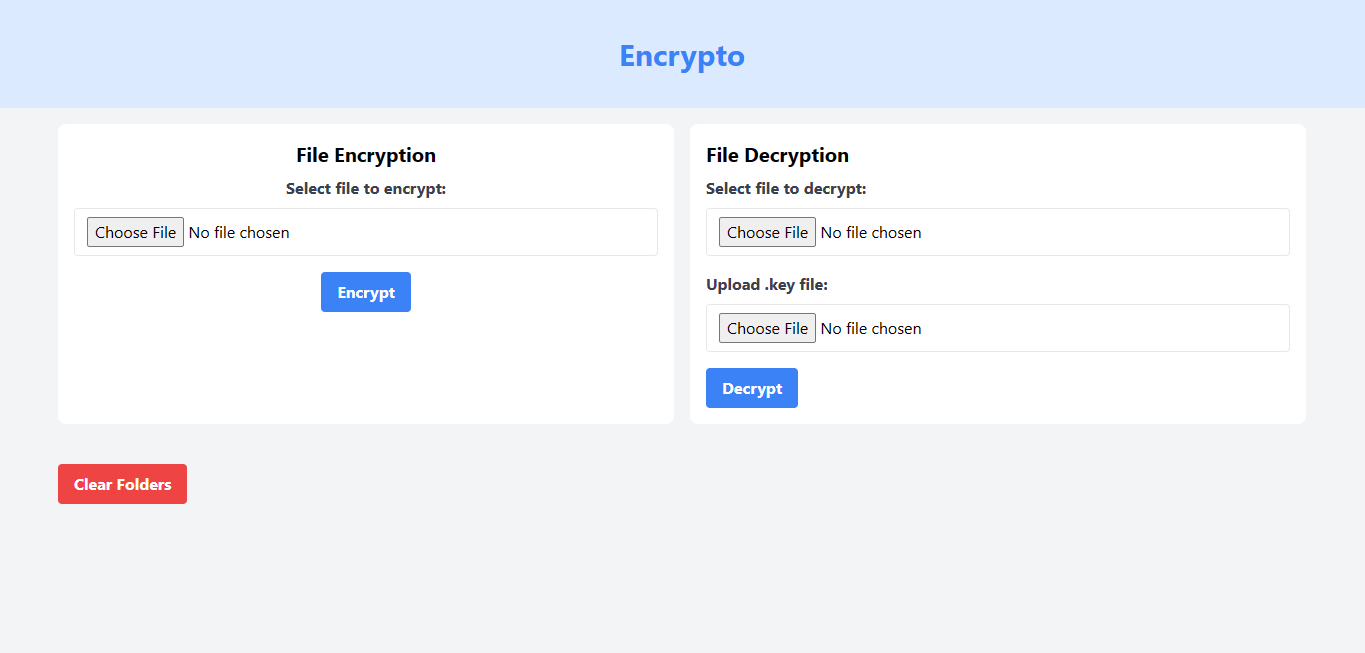The width and height of the screenshot is (1365, 653).
Task: Click the 'Select file to decrypt:' label
Action: pyautogui.click(x=786, y=188)
